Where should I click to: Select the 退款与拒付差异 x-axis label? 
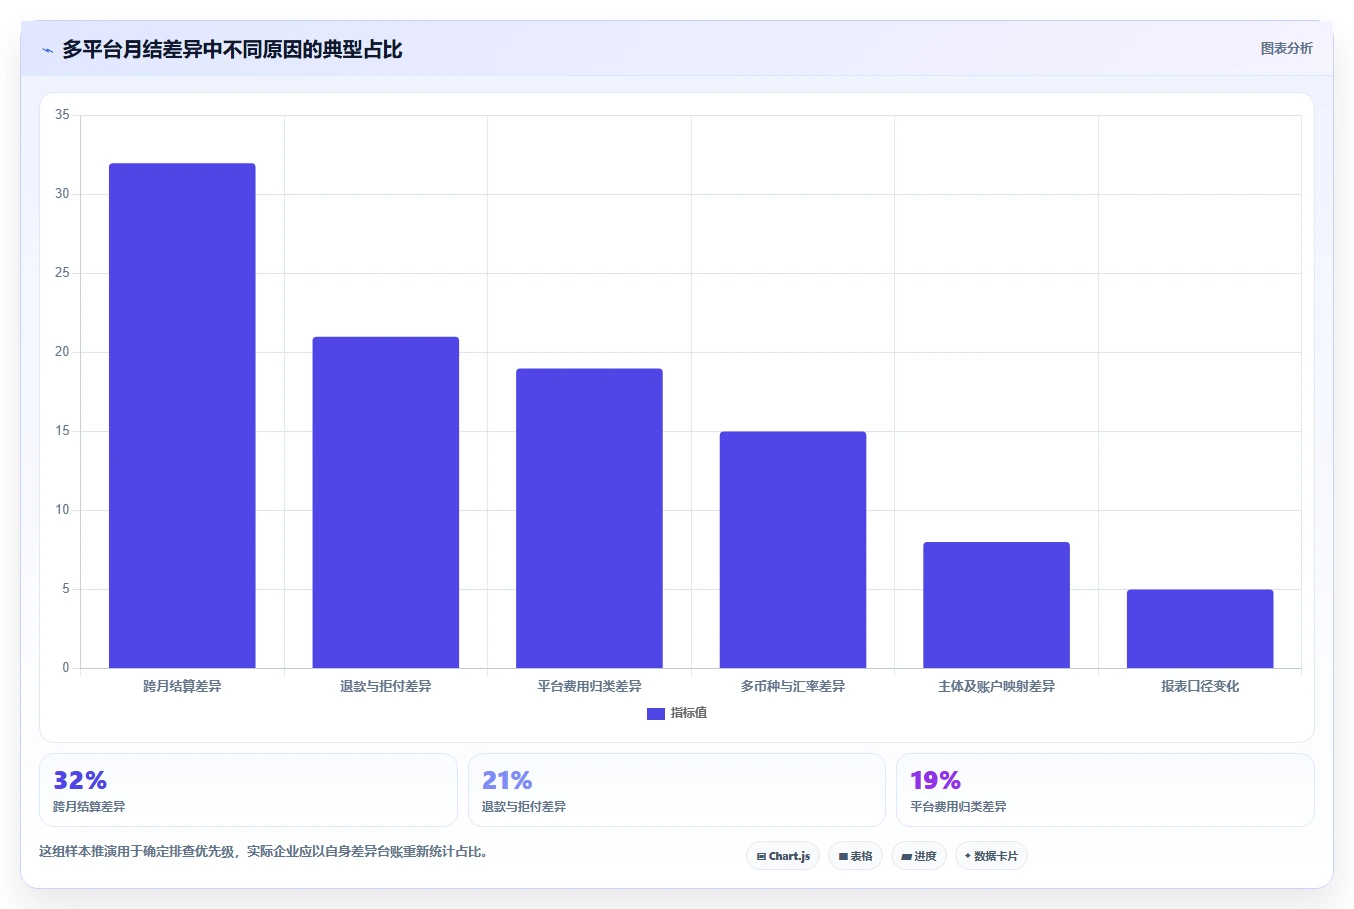point(386,686)
